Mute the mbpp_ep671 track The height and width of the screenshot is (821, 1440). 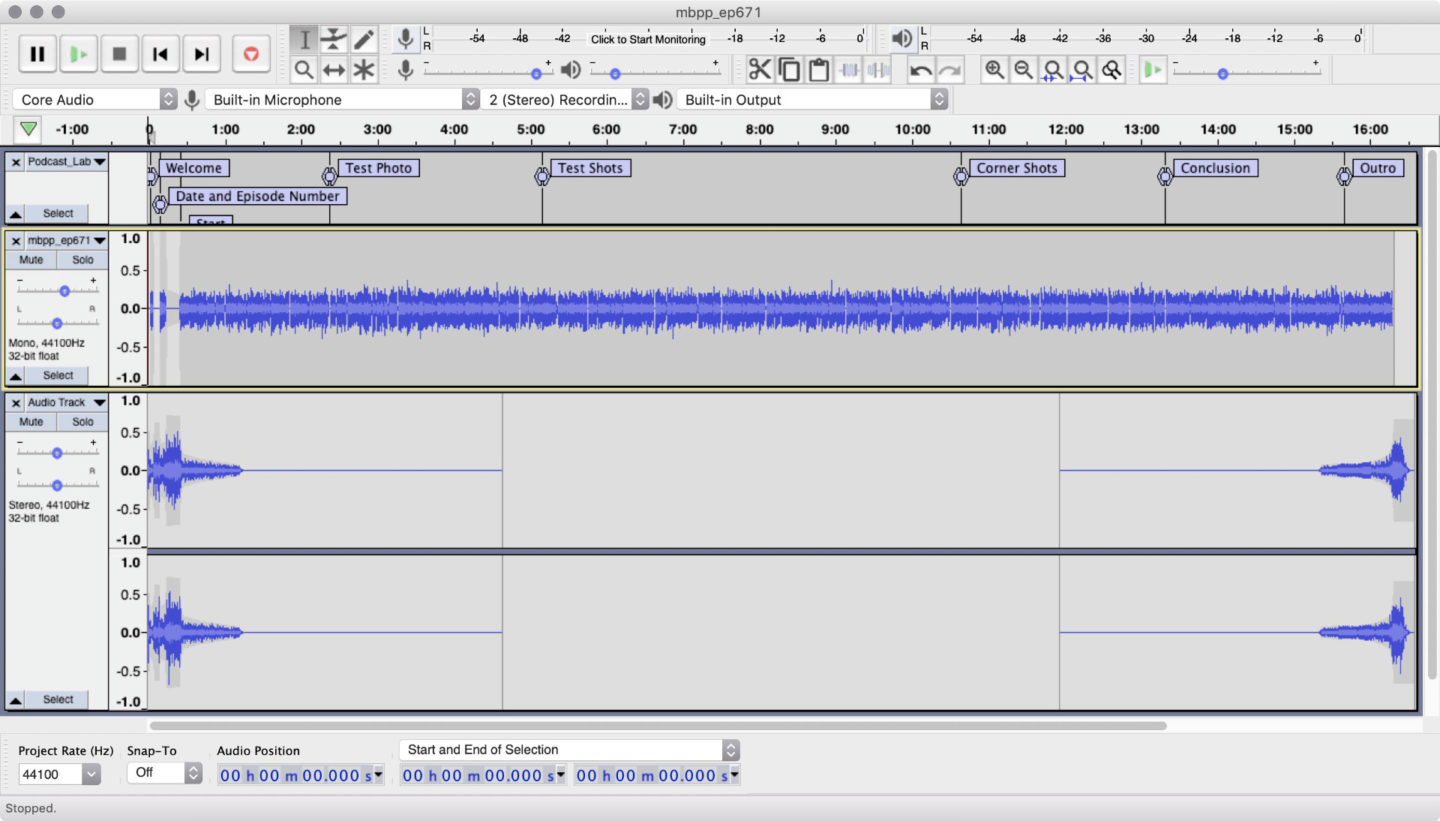[x=31, y=260]
